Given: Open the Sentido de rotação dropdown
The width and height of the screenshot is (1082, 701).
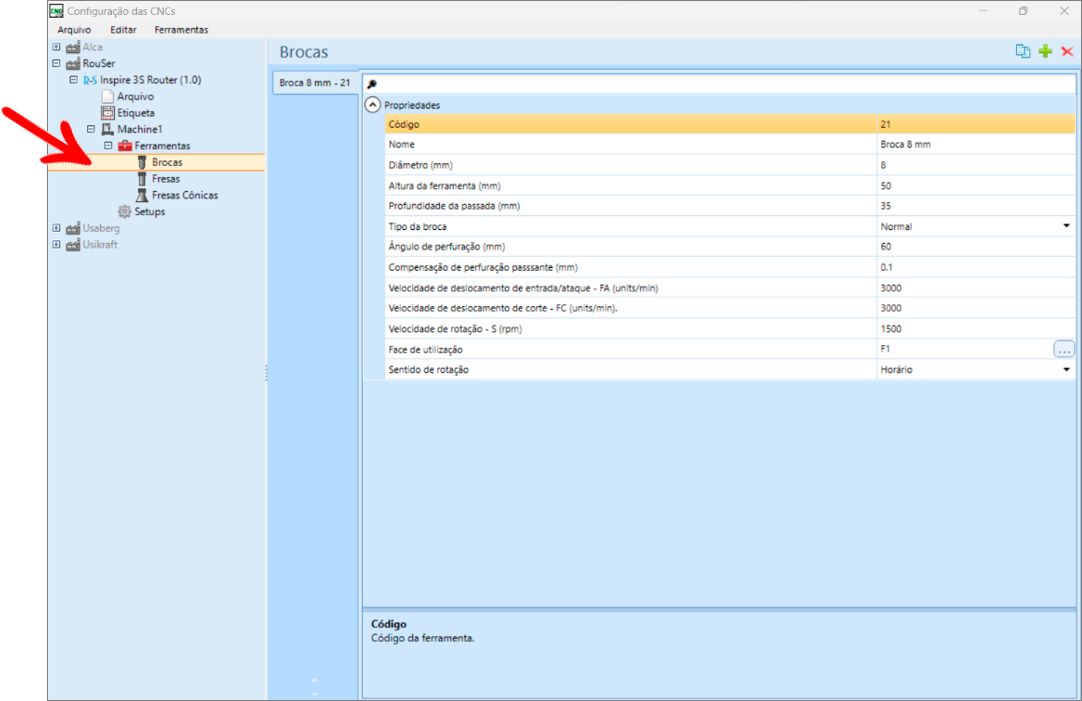Looking at the screenshot, I should pos(1066,370).
